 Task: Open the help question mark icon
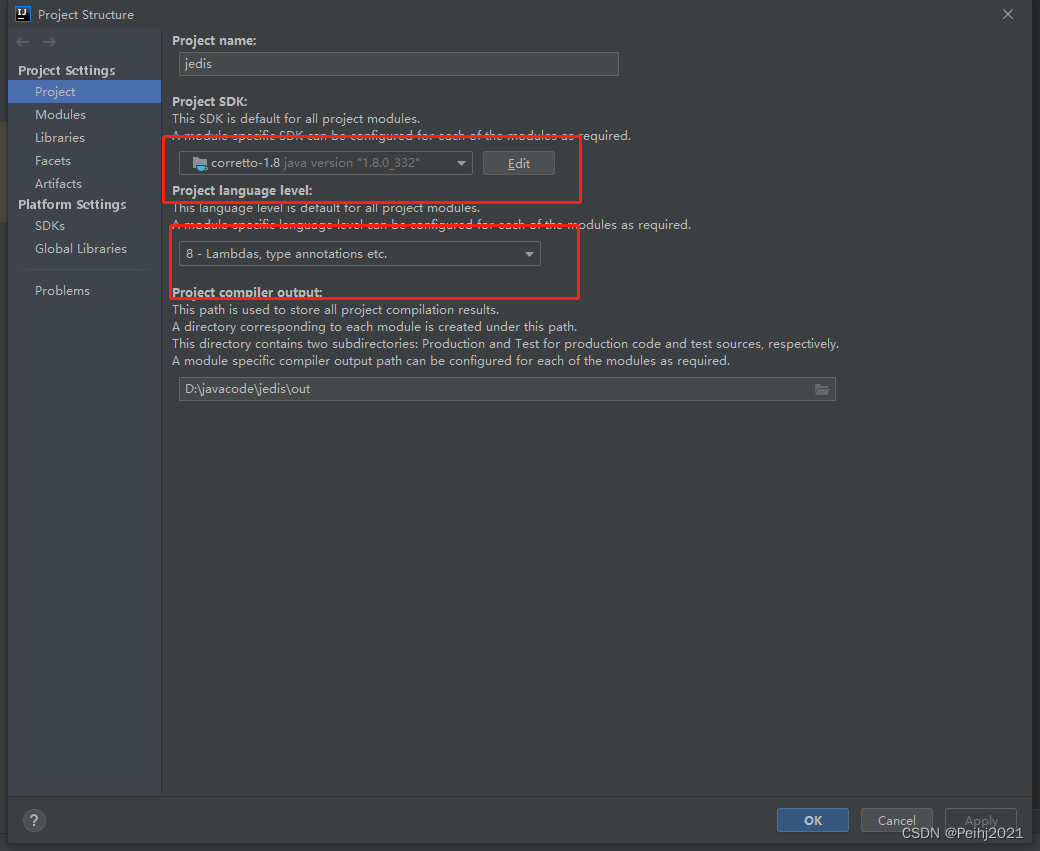coord(34,820)
